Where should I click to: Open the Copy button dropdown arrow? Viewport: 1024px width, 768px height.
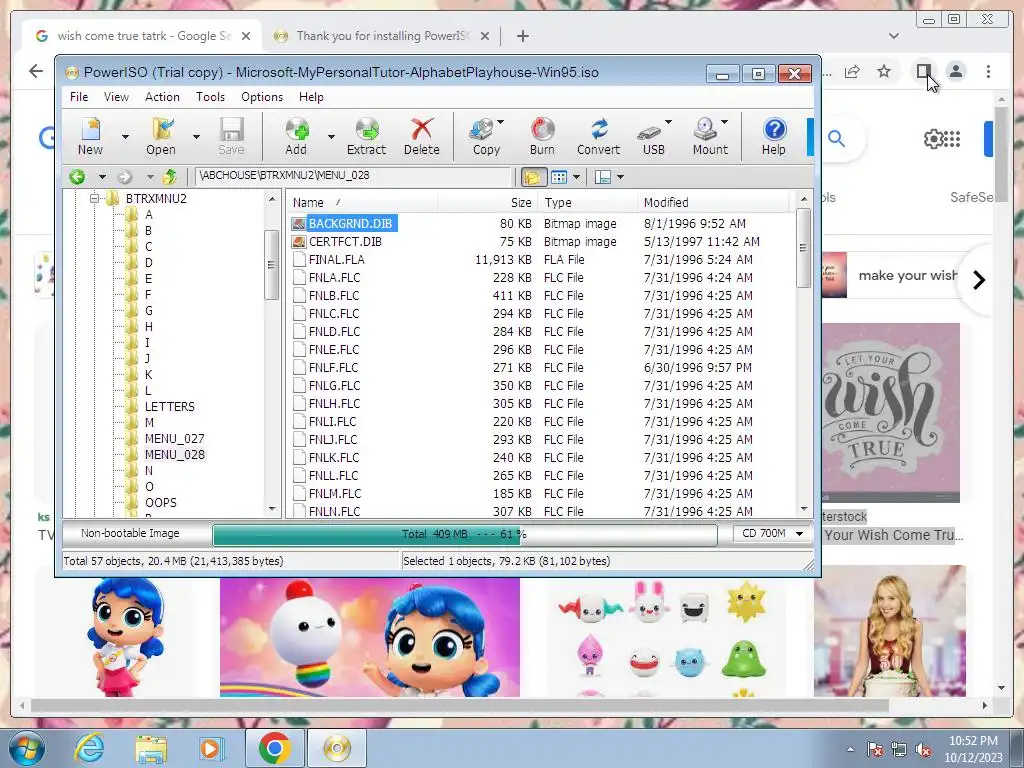pyautogui.click(x=500, y=122)
